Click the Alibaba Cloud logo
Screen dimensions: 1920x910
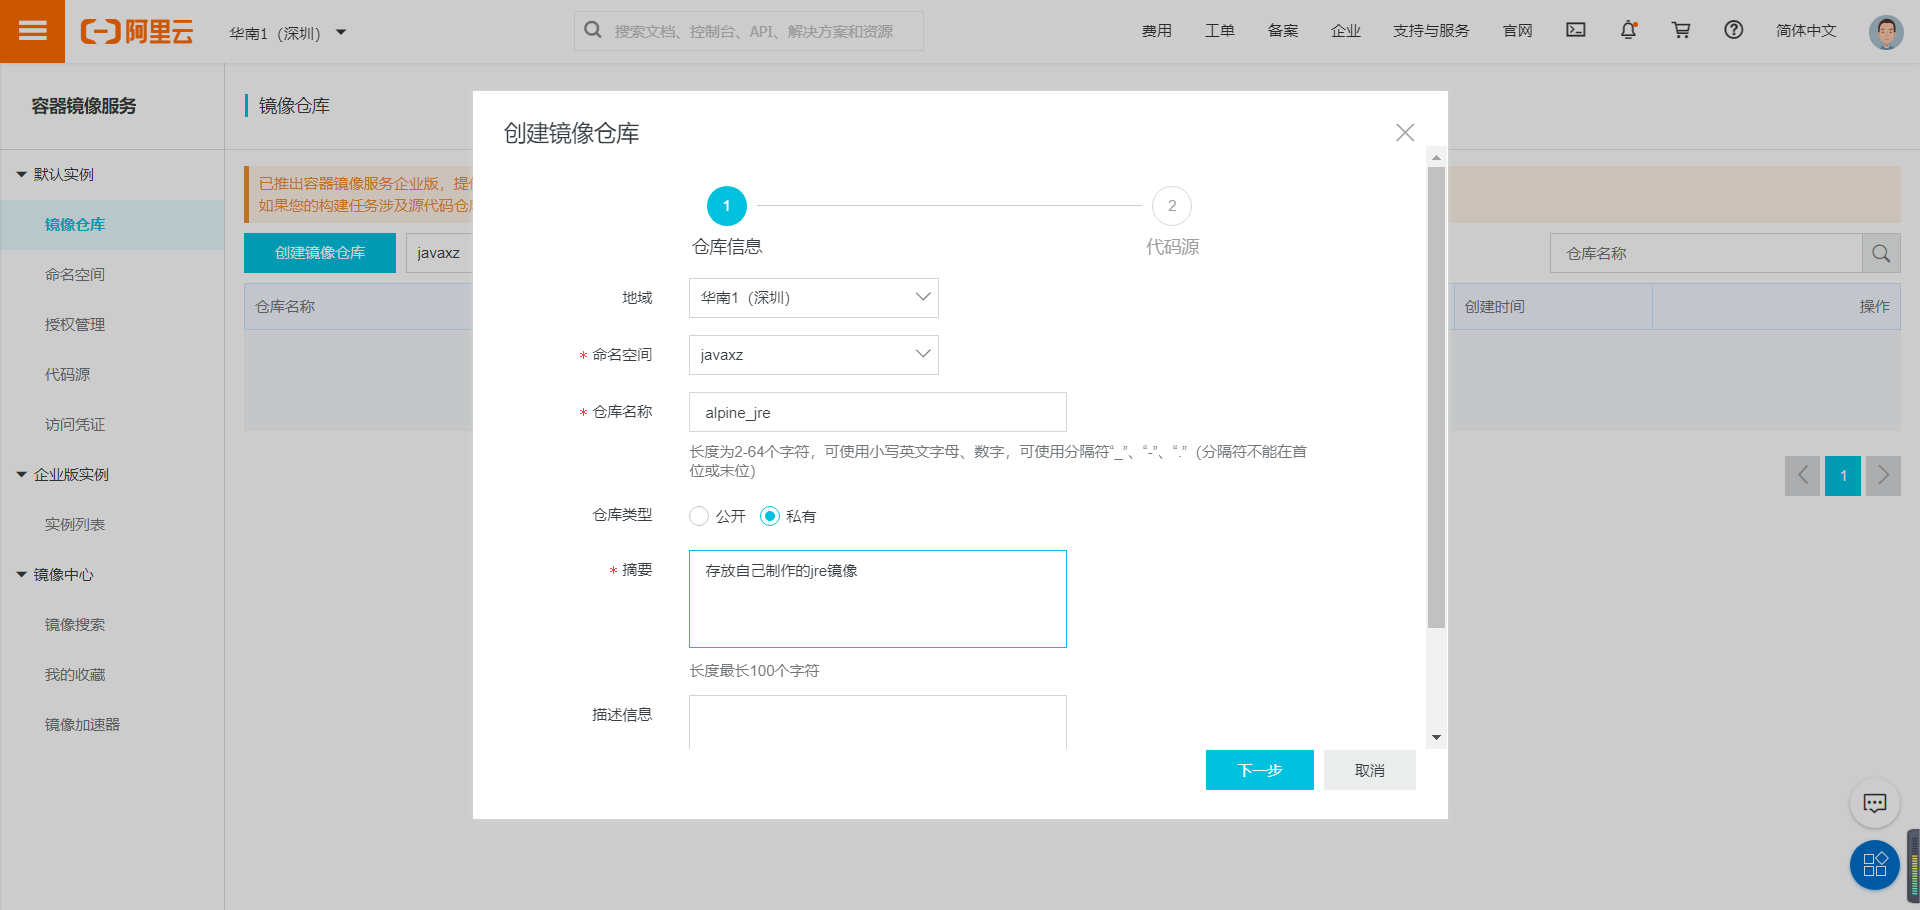[x=137, y=31]
